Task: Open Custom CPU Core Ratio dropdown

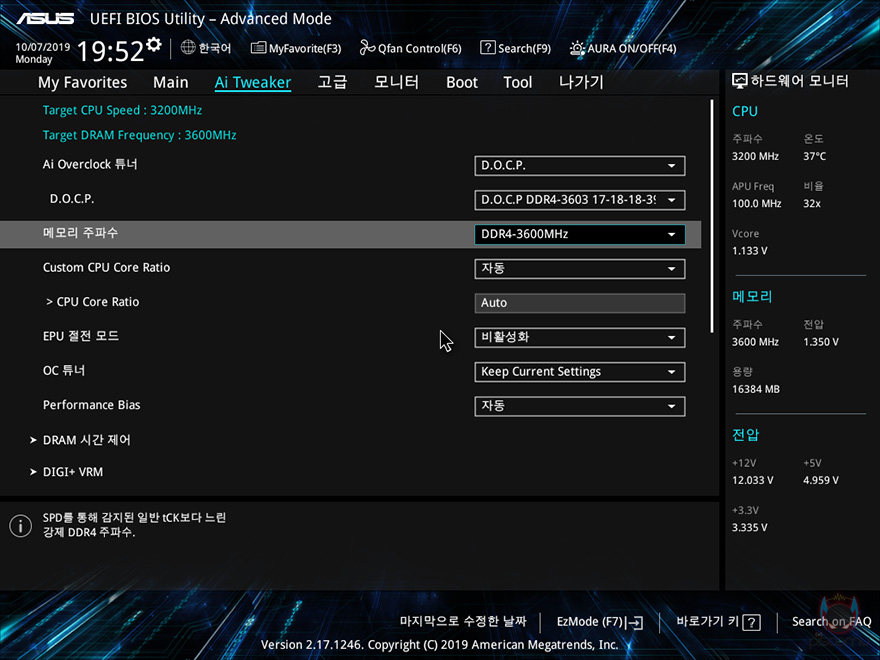Action: point(580,268)
